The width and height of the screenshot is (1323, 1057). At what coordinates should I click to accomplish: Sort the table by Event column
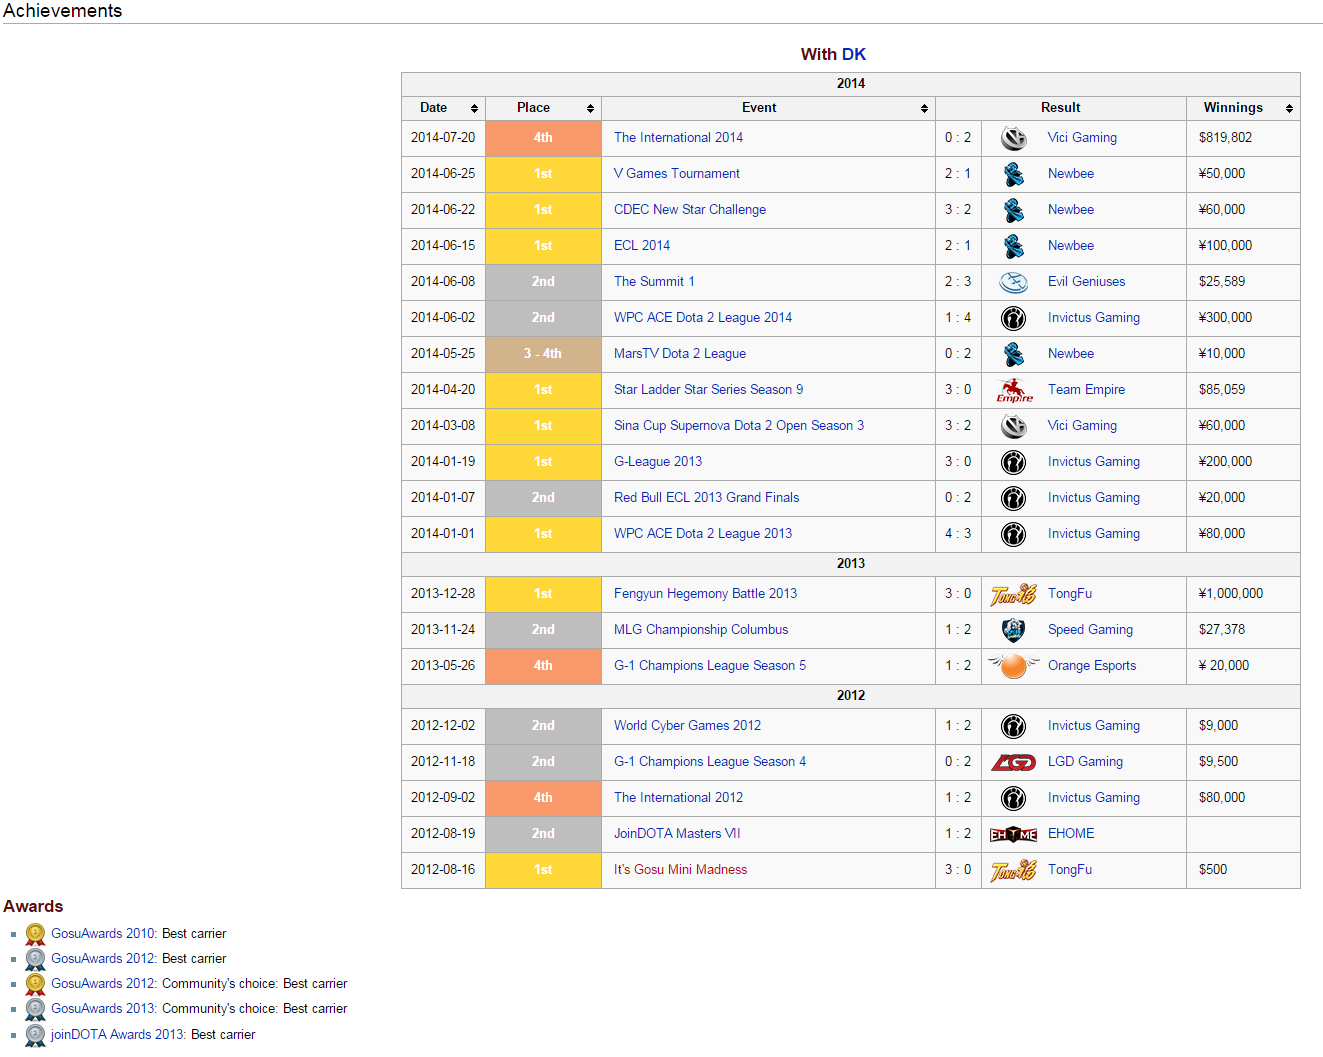click(x=924, y=108)
